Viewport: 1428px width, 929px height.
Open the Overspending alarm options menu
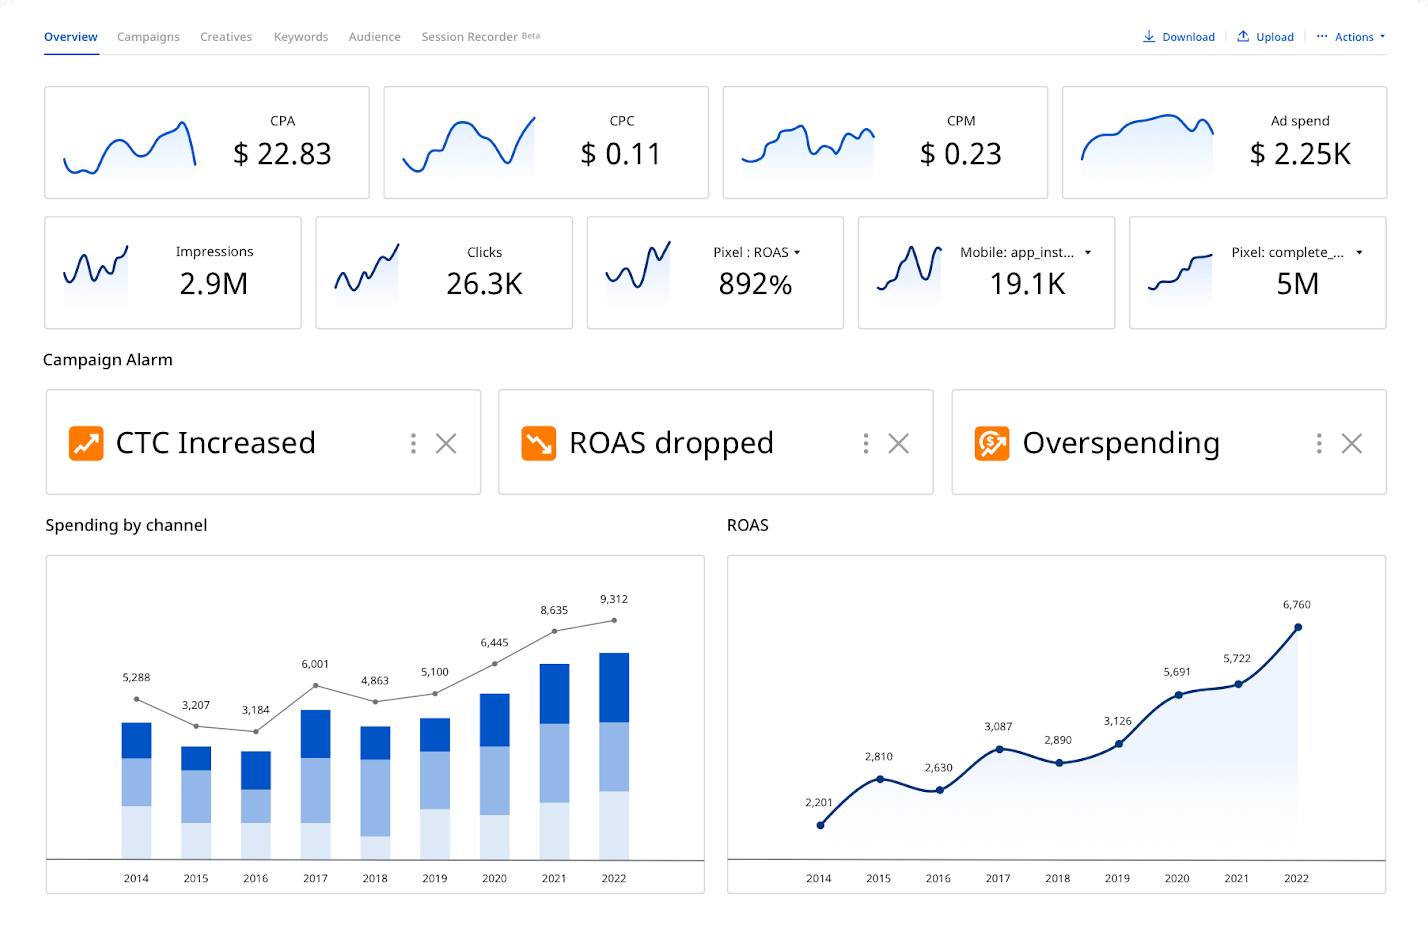coord(1319,443)
